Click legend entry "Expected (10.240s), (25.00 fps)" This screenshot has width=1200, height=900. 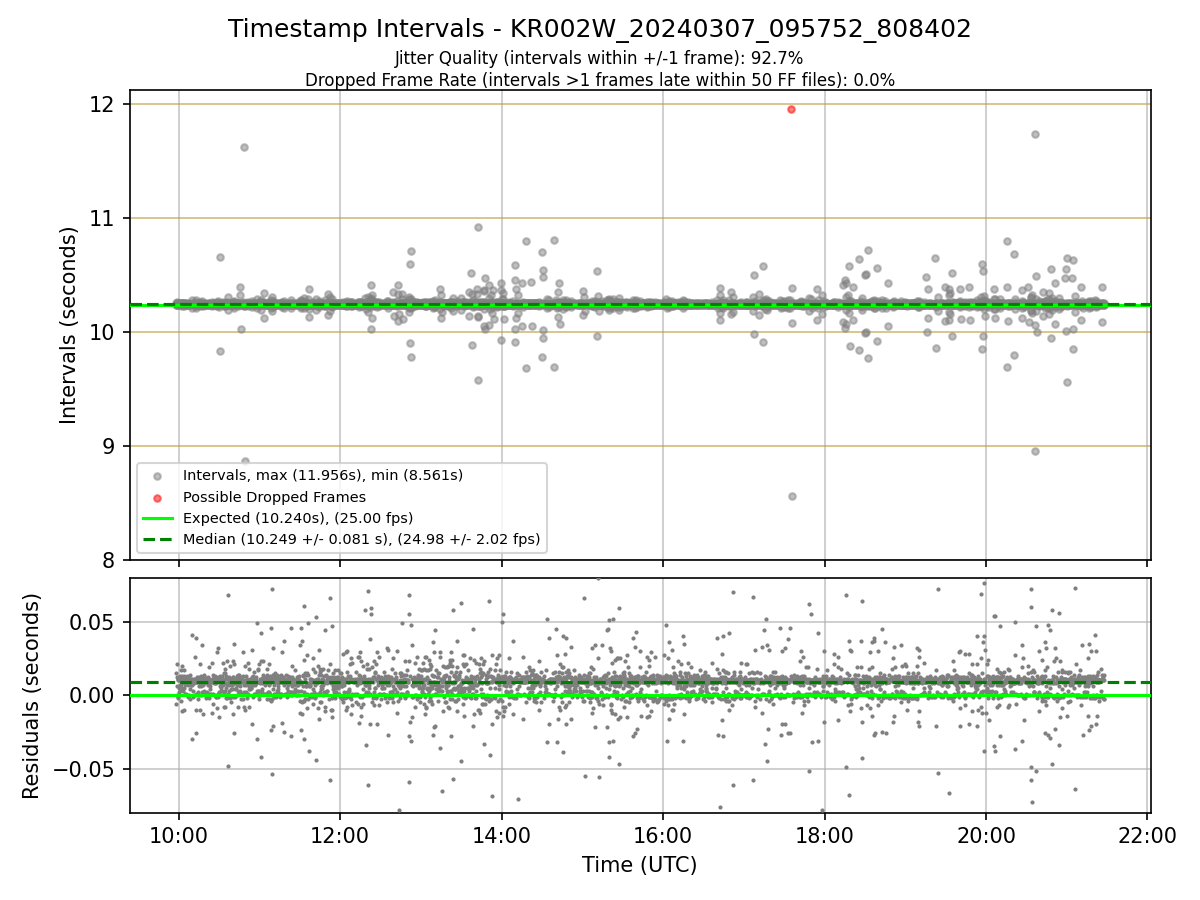298,518
